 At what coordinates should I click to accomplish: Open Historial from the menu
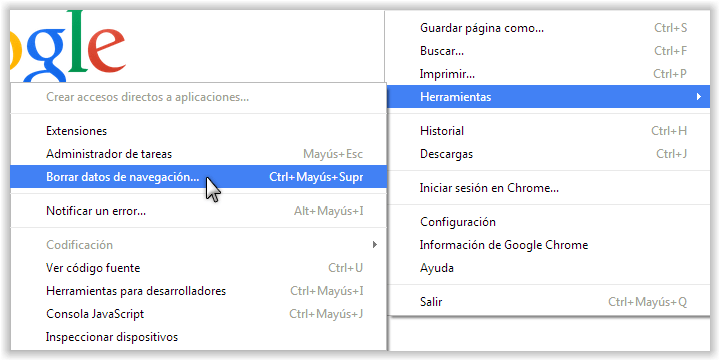(x=549, y=131)
